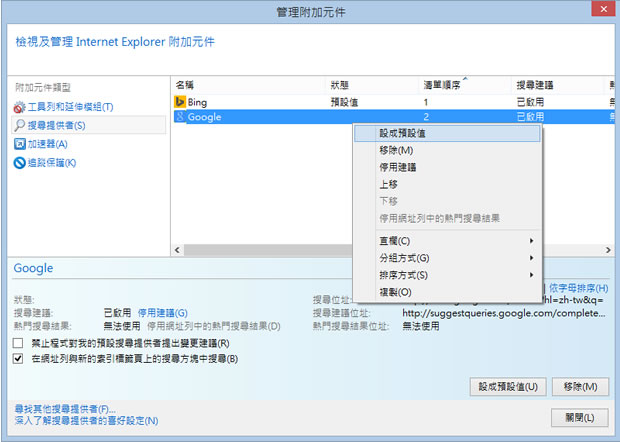Click the Bing logo icon
This screenshot has width=620, height=442.
point(180,102)
